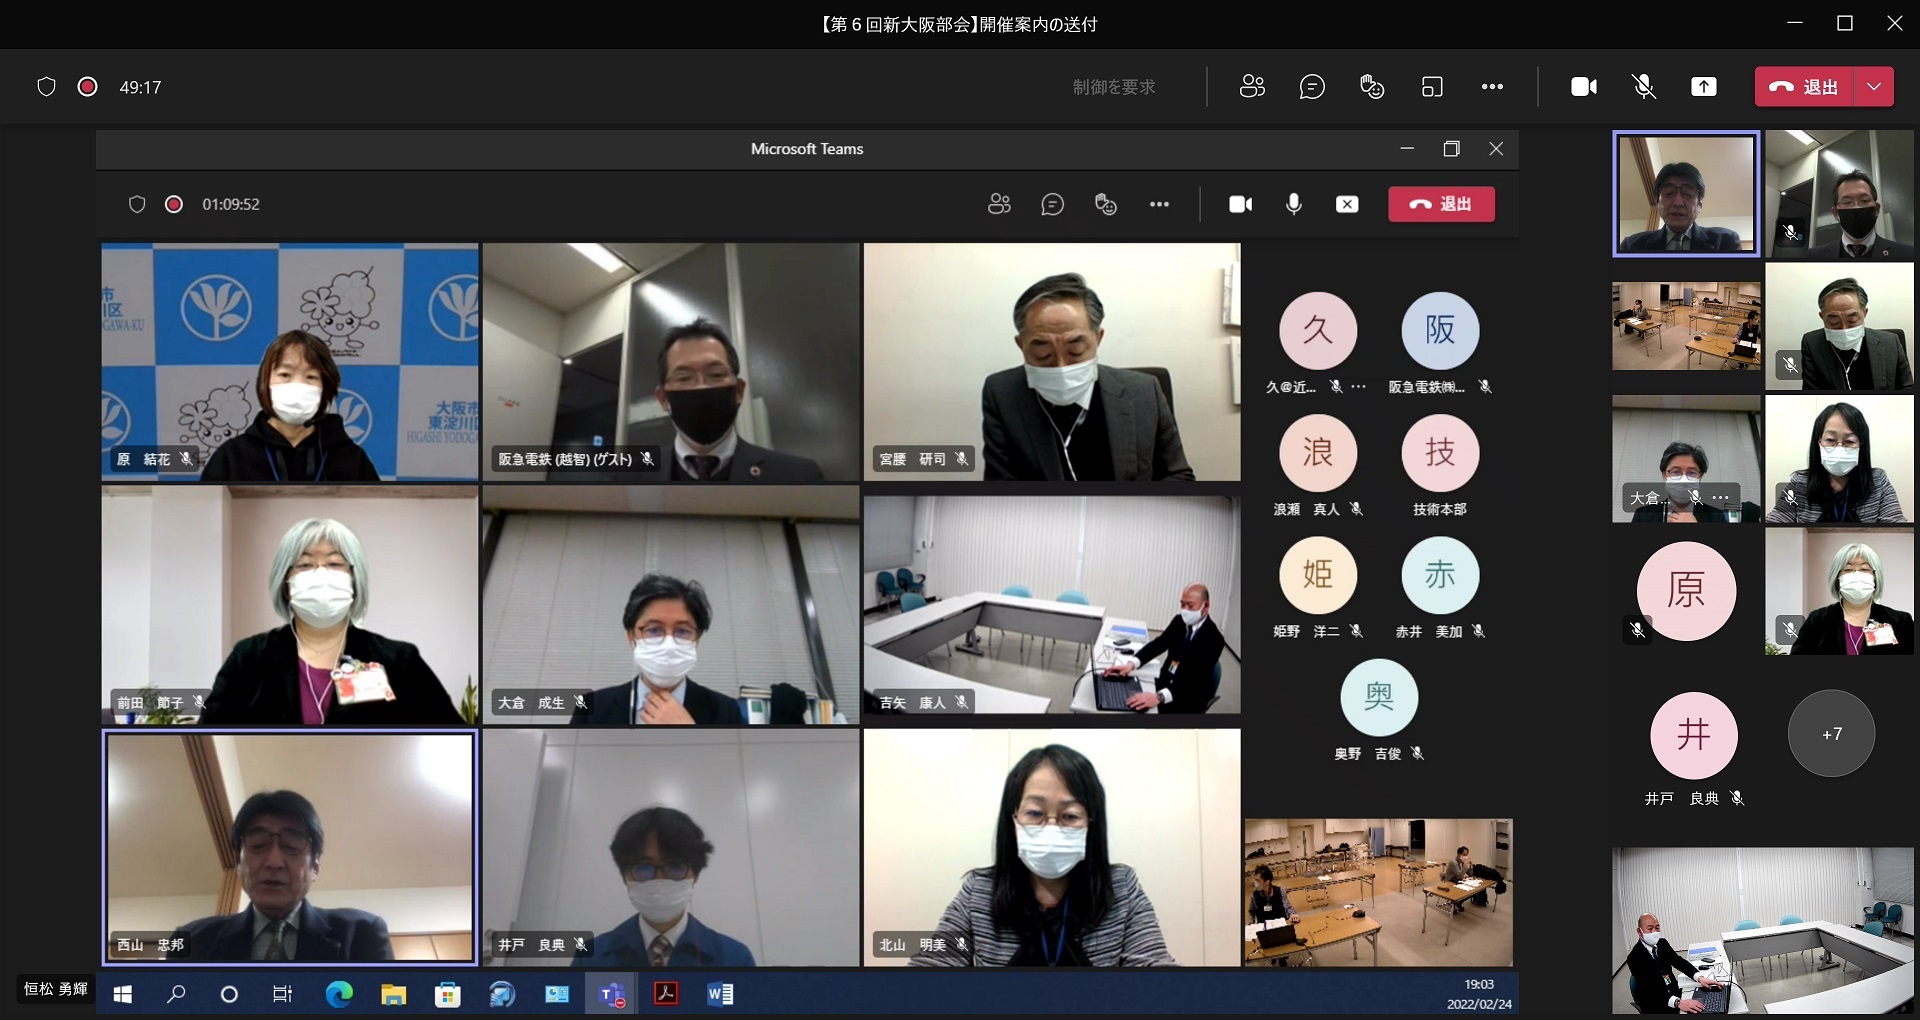Toggle the camera in top toolbar
This screenshot has width=1920, height=1020.
coord(1584,87)
